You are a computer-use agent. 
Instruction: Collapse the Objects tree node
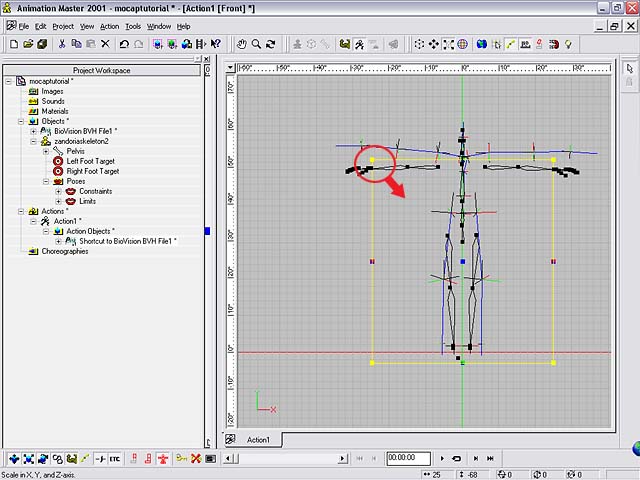(x=22, y=121)
